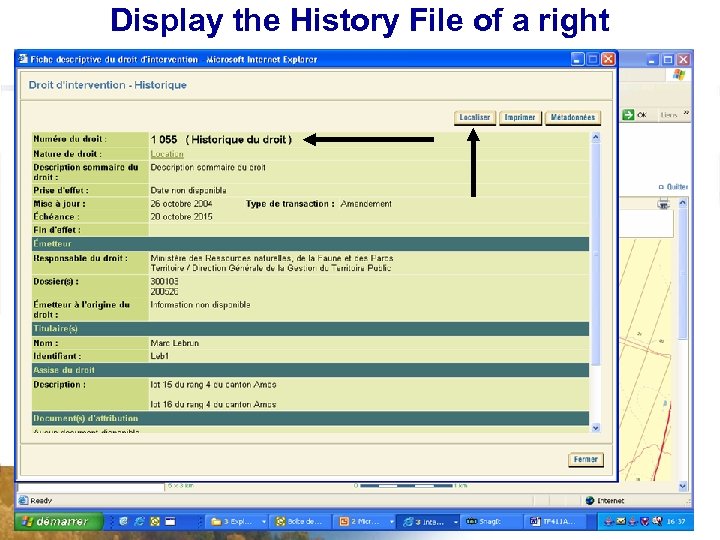Expand dropdown arrow on '3 Expl...' taskbar group
The height and width of the screenshot is (540, 720).
[x=264, y=522]
